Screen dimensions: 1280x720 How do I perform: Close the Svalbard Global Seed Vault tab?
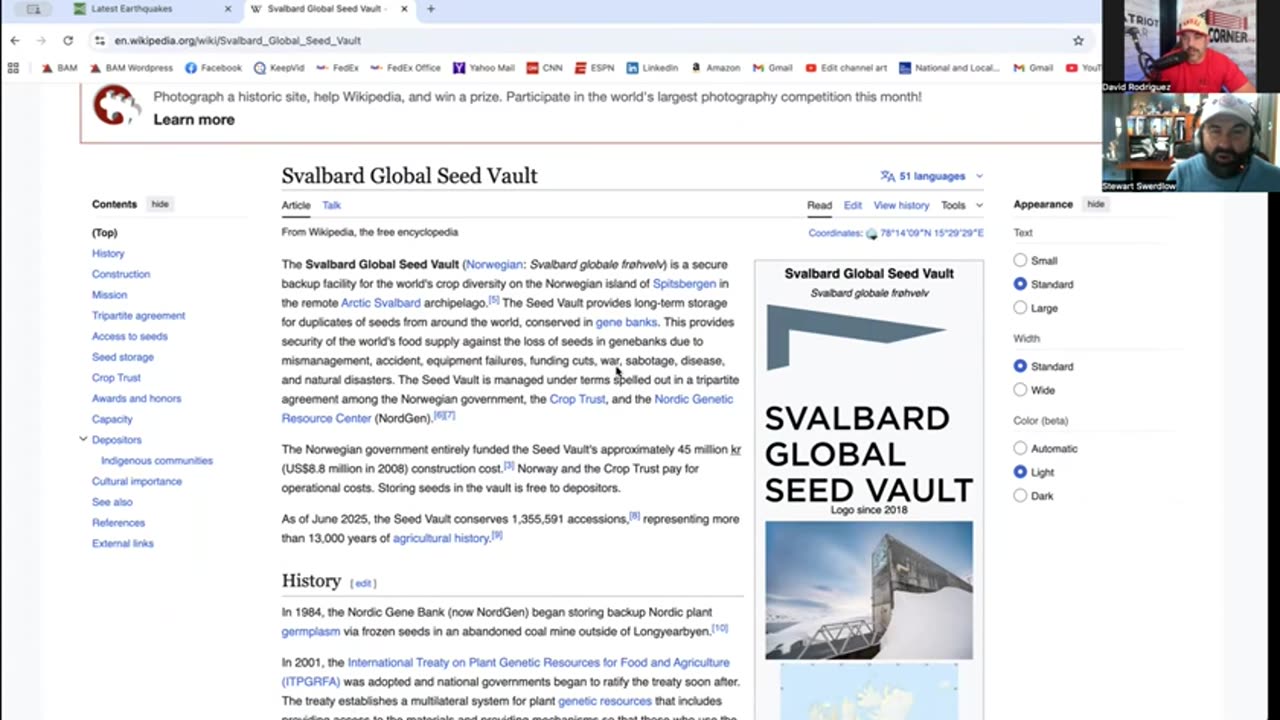click(404, 9)
